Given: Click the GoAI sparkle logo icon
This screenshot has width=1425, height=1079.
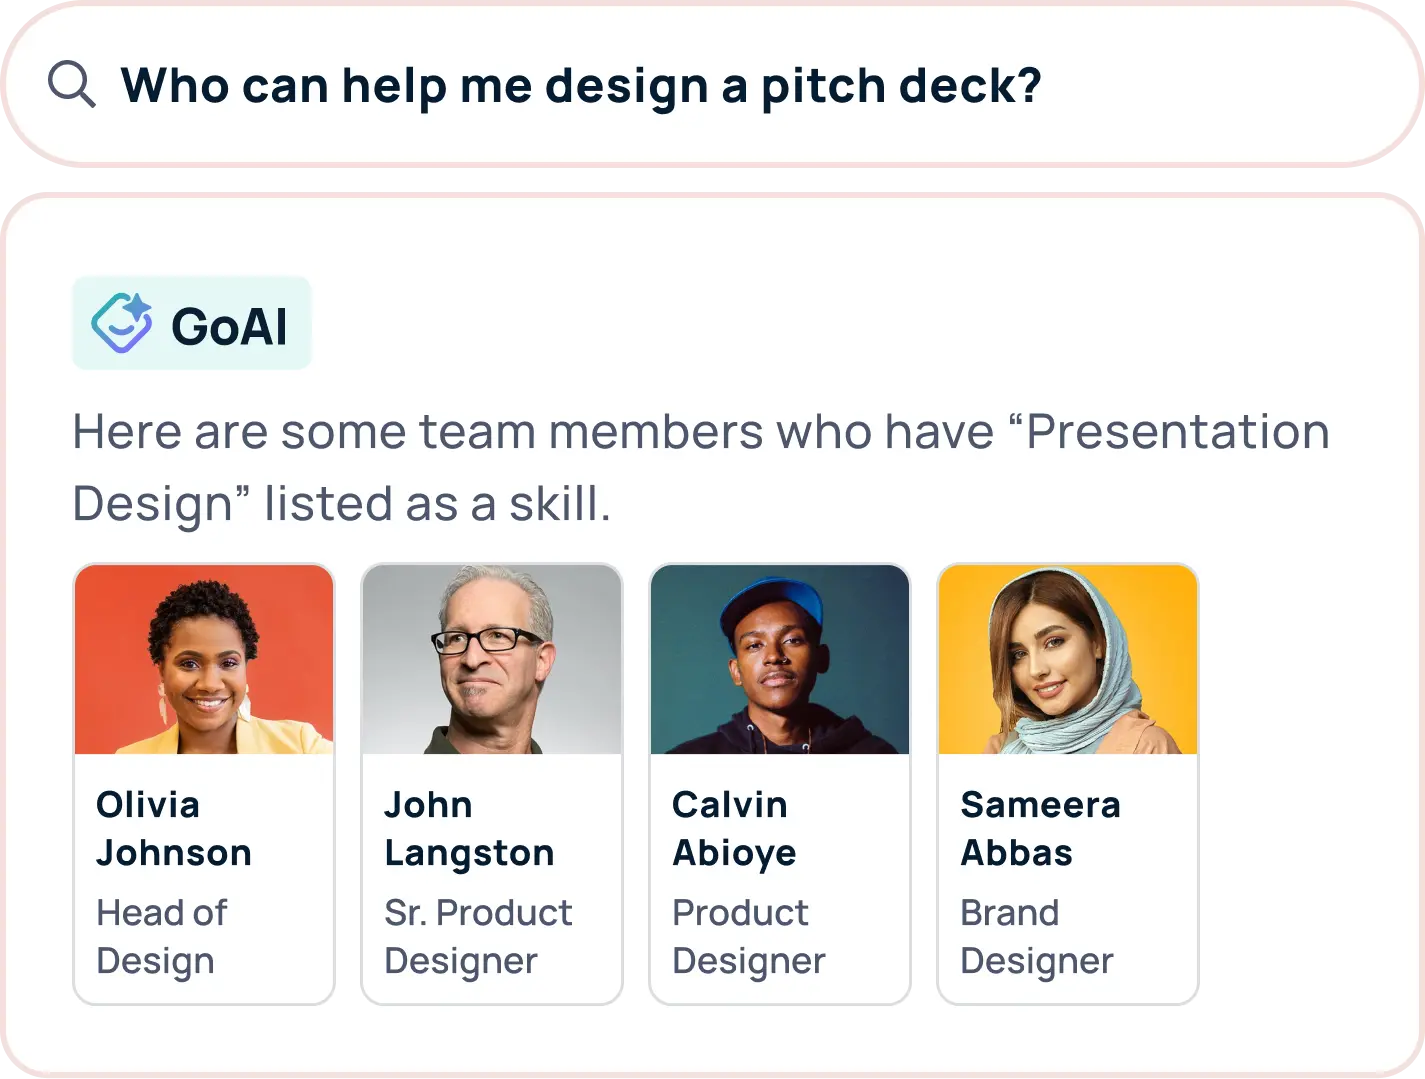Looking at the screenshot, I should coord(122,322).
